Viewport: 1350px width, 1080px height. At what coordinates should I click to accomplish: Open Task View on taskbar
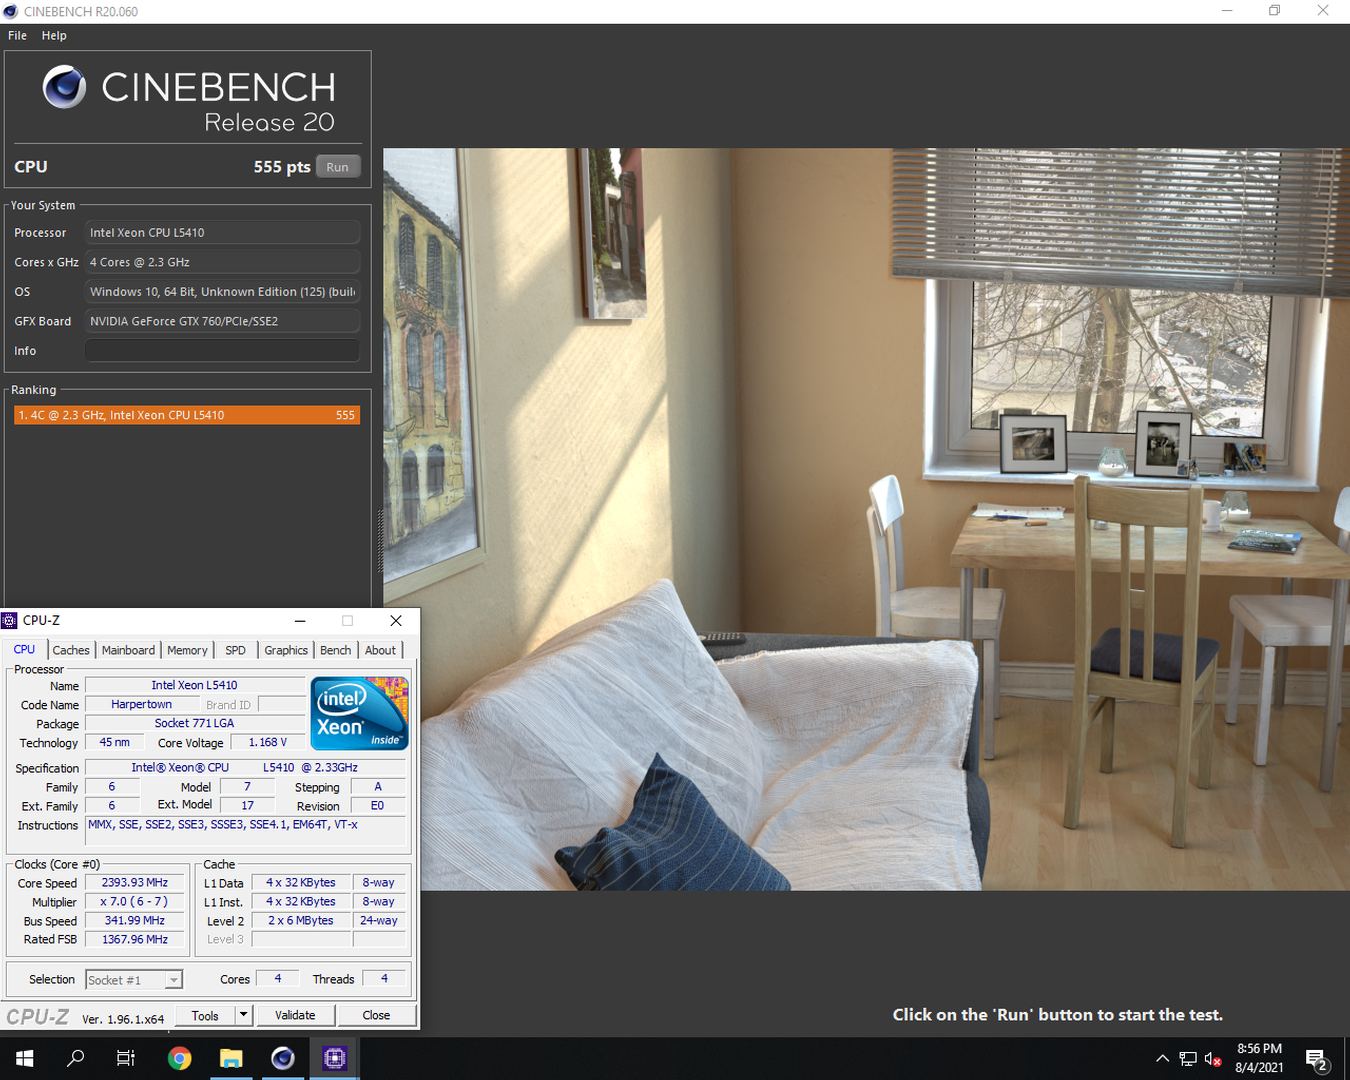point(126,1058)
